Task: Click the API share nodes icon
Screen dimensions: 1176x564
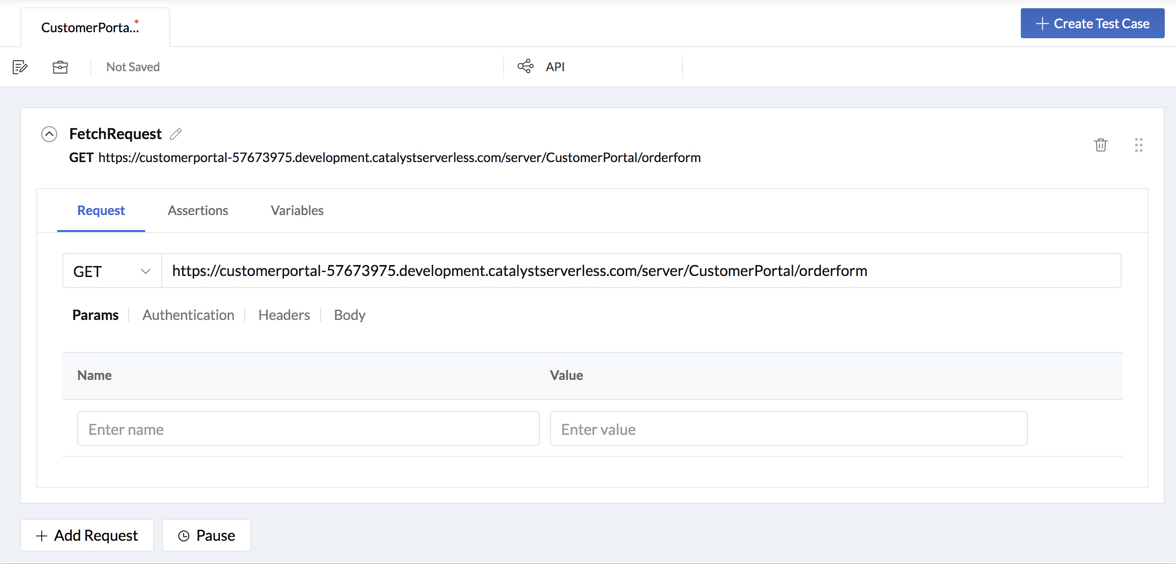Action: coord(525,67)
